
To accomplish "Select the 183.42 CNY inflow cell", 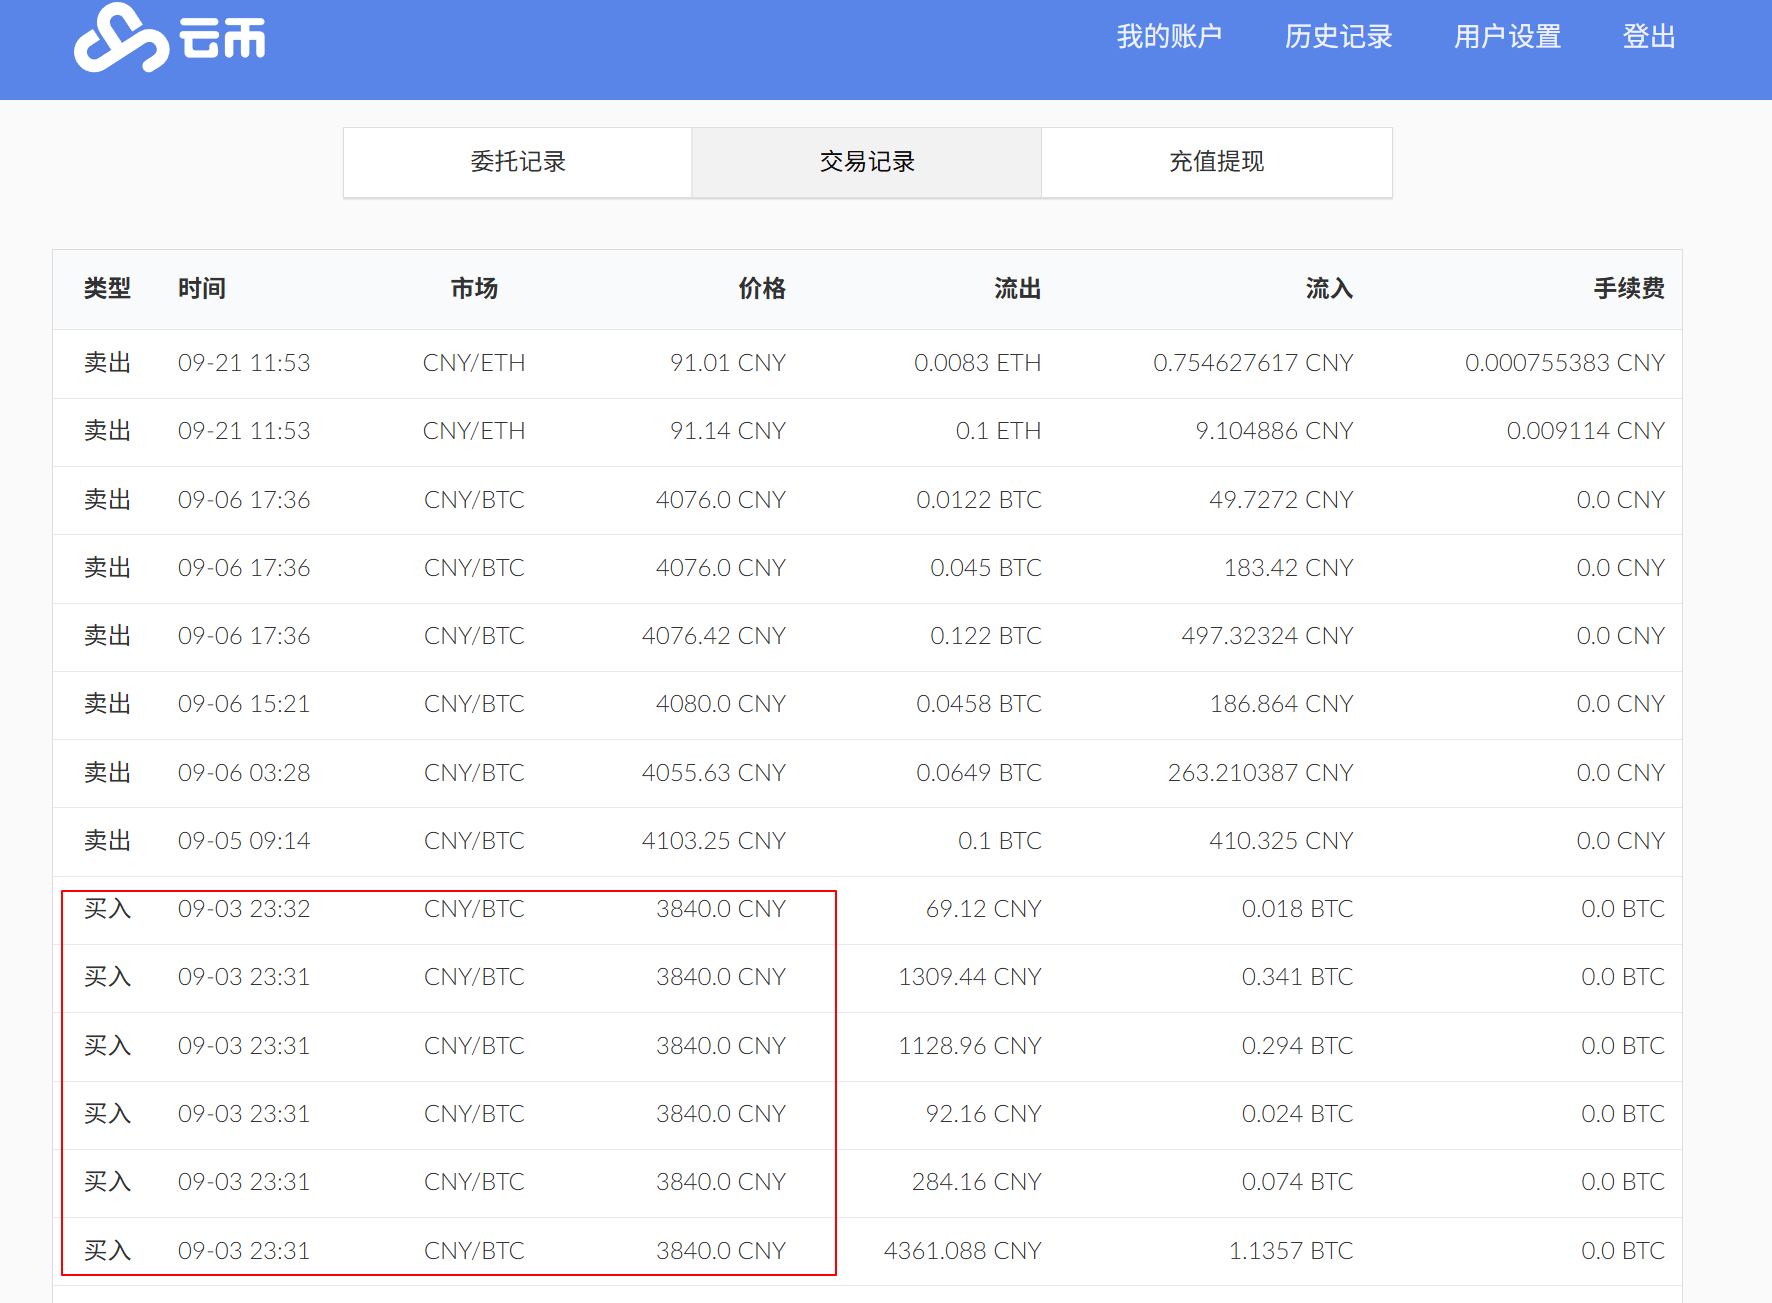I will point(1289,568).
